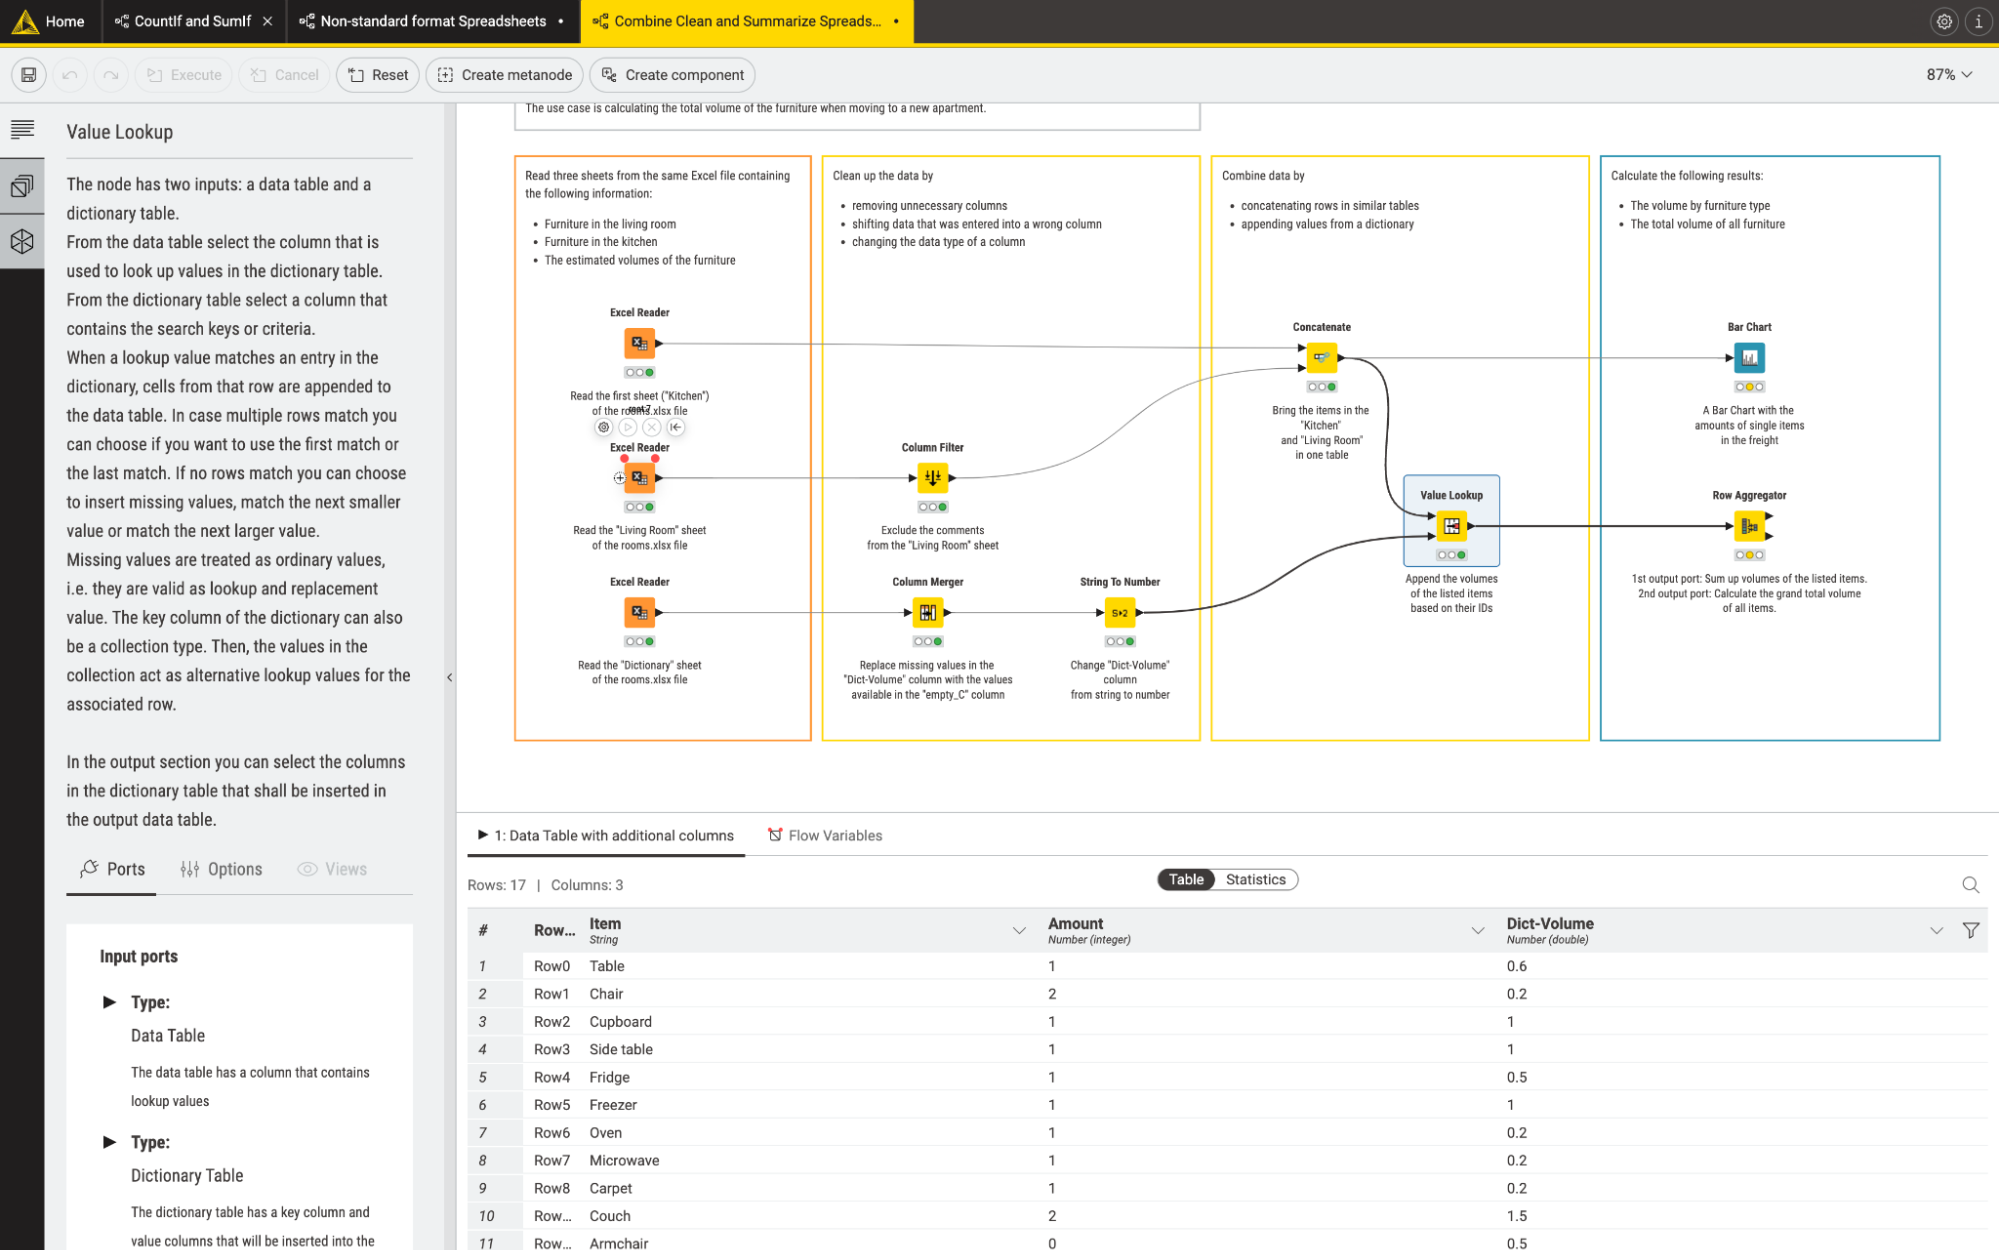Image resolution: width=1999 pixels, height=1251 pixels.
Task: Select the Concatenate node icon
Action: (x=1321, y=357)
